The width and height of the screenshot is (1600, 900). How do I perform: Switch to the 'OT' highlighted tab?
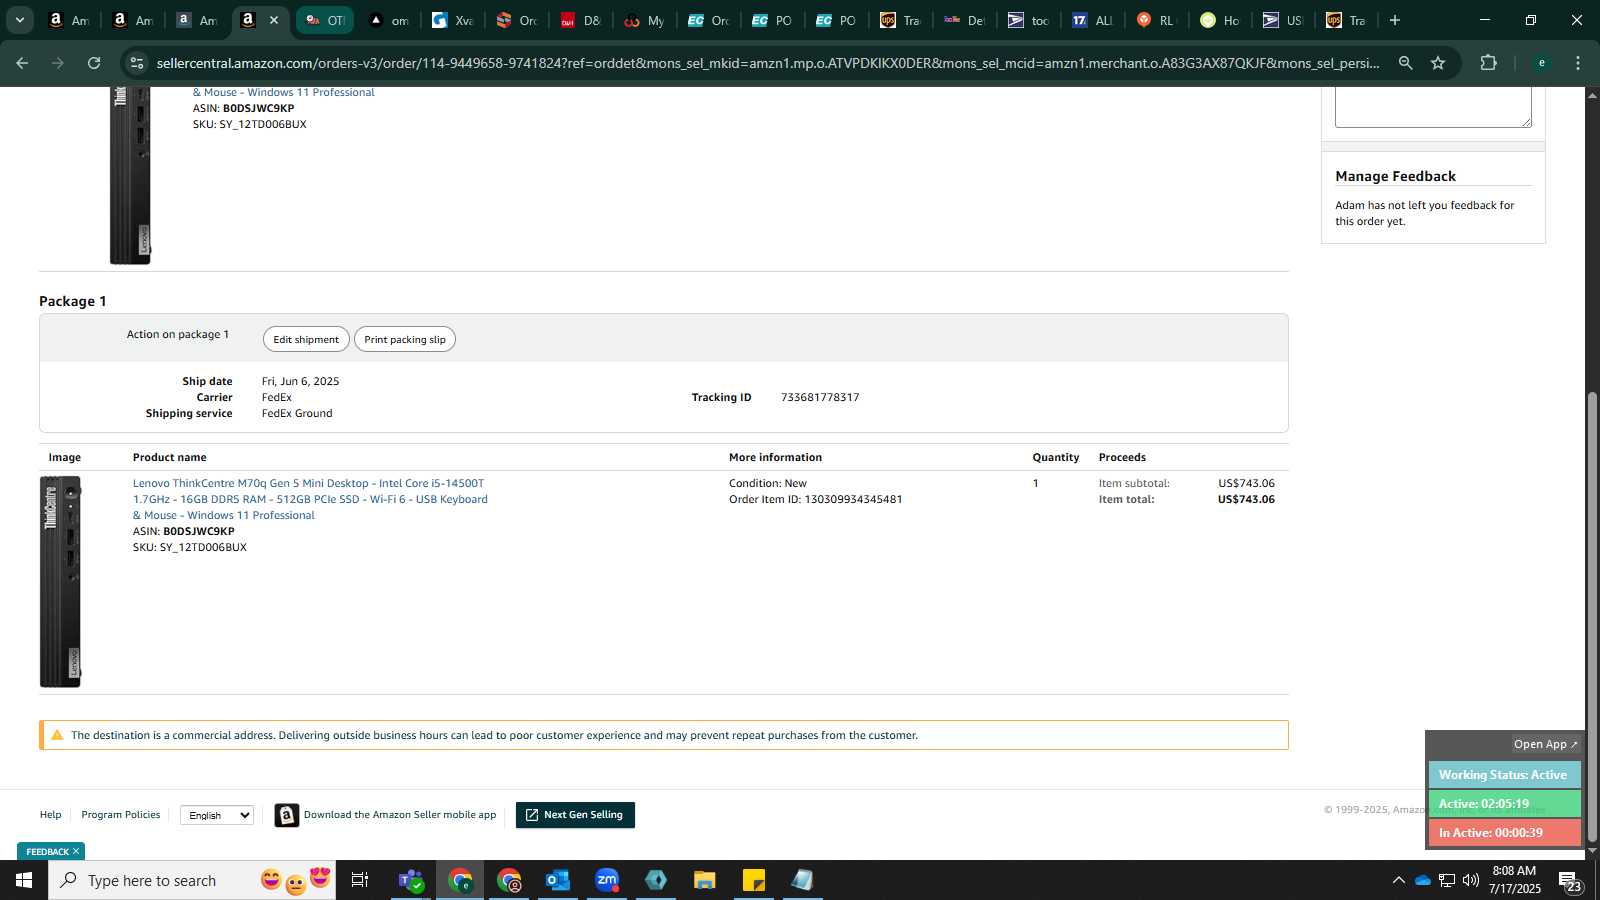click(x=325, y=20)
